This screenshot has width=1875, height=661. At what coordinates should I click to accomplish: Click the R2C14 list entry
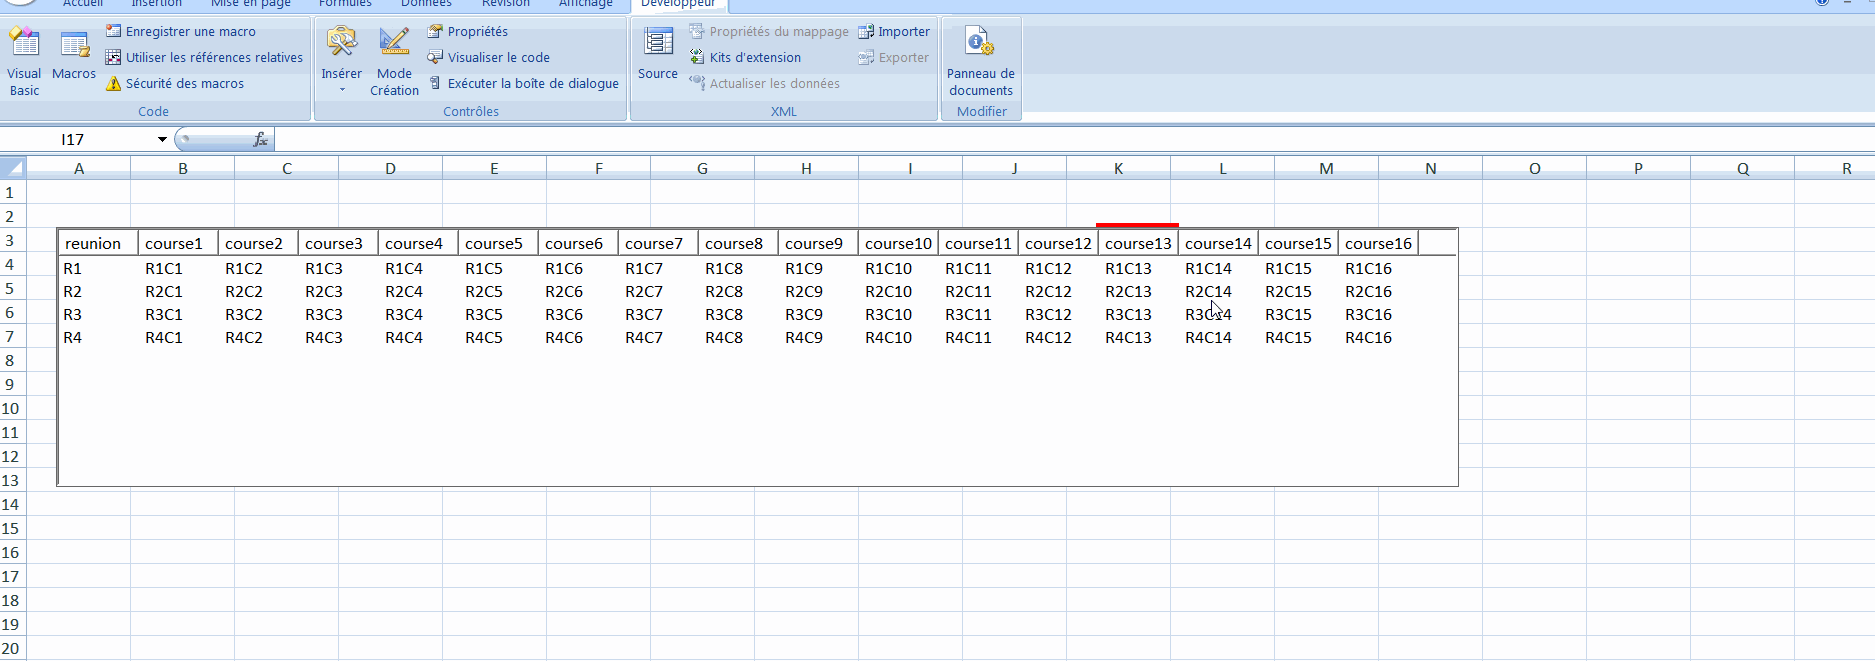(1208, 291)
